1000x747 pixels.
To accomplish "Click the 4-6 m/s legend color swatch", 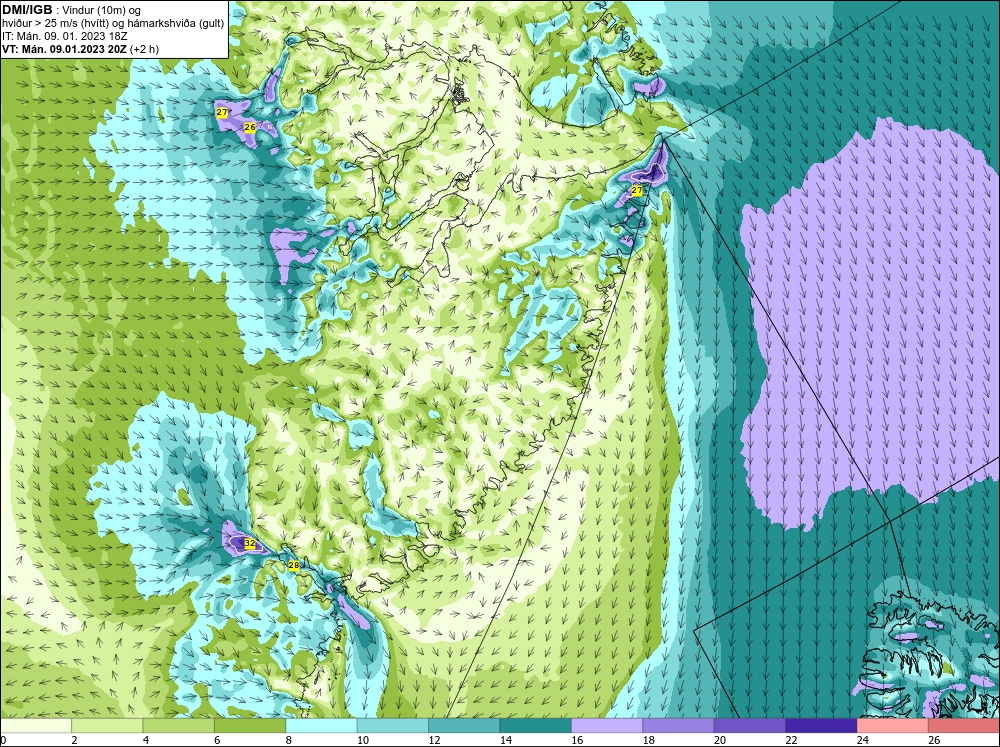I will pyautogui.click(x=179, y=726).
